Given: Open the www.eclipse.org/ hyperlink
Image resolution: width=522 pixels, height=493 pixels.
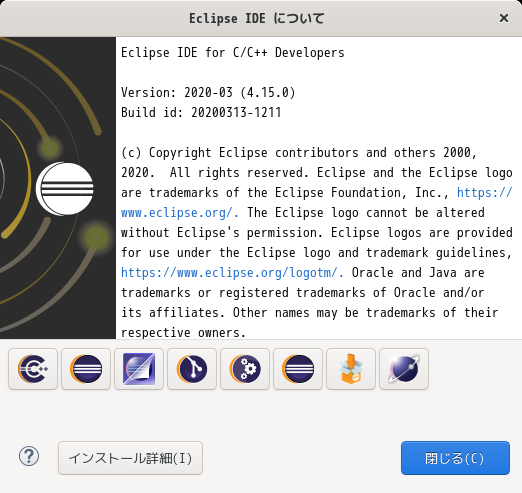Looking at the screenshot, I should click(180, 213).
